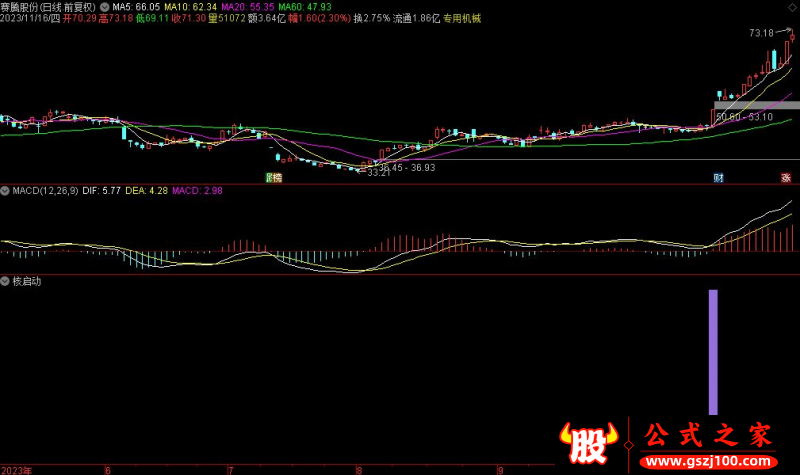Click month 9 on time axis

501,470
